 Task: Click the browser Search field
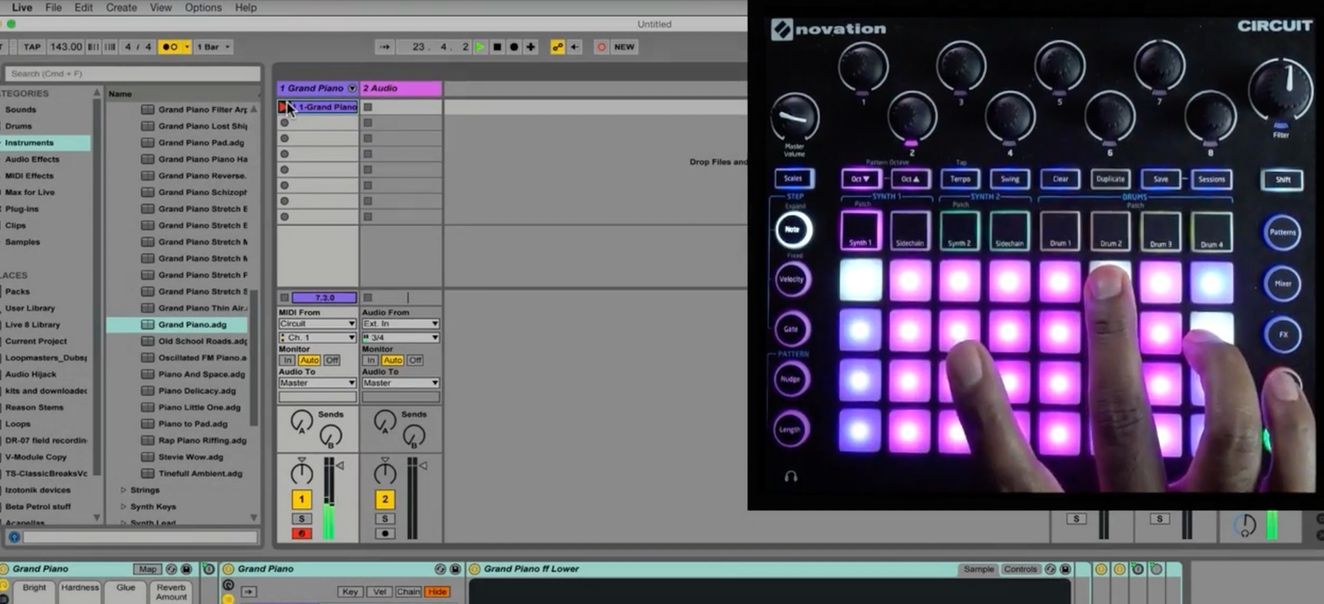point(132,73)
